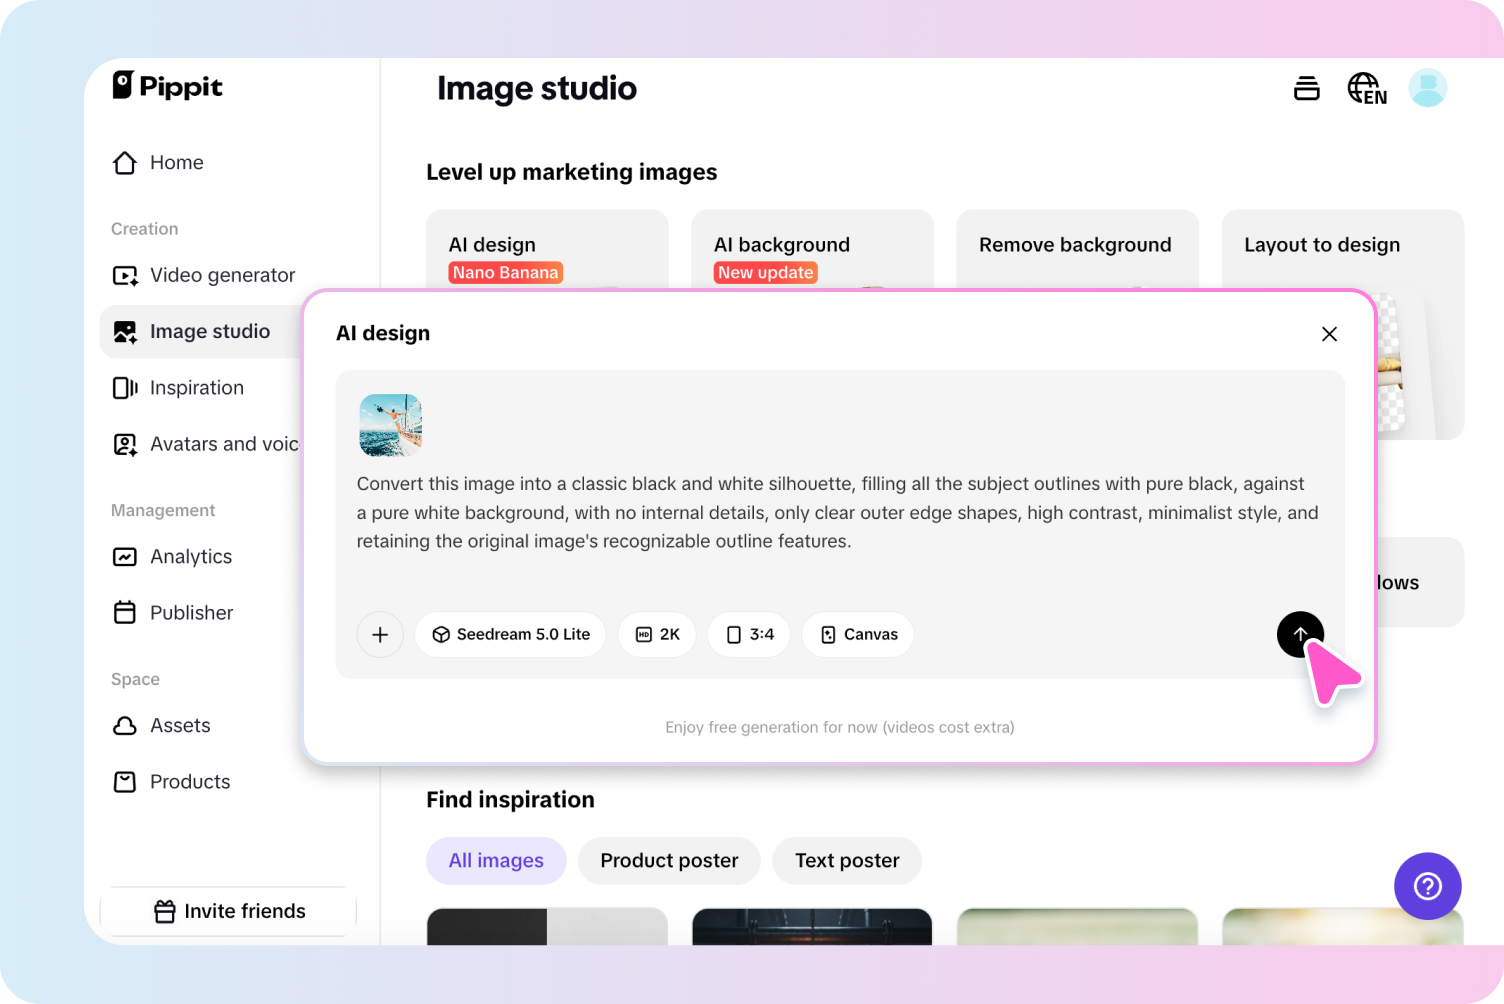Click the Space section label
The height and width of the screenshot is (1004, 1504).
tap(136, 679)
